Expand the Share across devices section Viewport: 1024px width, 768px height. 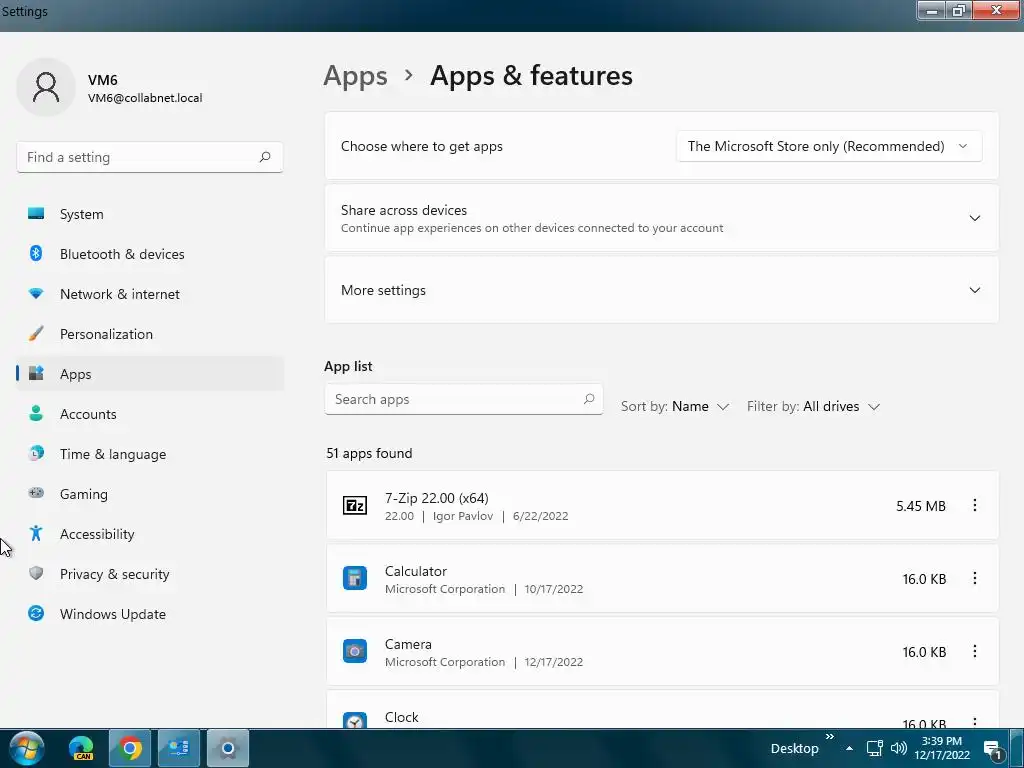(x=662, y=218)
